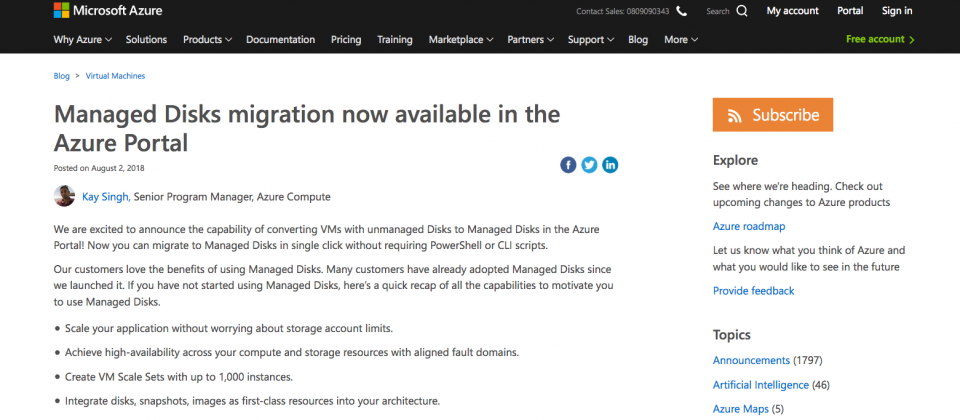
Task: Open the Training nav item
Action: click(395, 40)
